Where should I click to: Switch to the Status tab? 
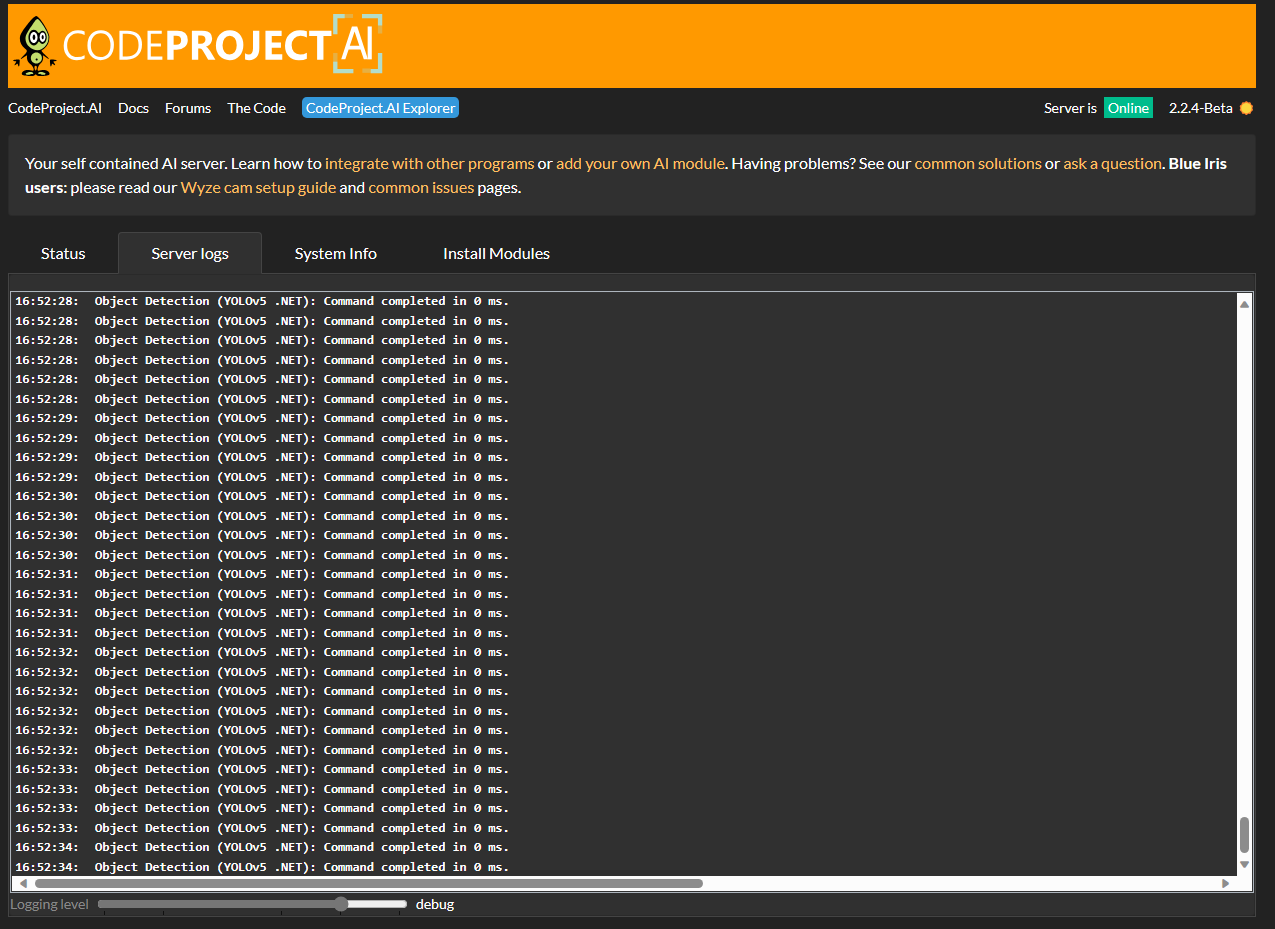(63, 253)
